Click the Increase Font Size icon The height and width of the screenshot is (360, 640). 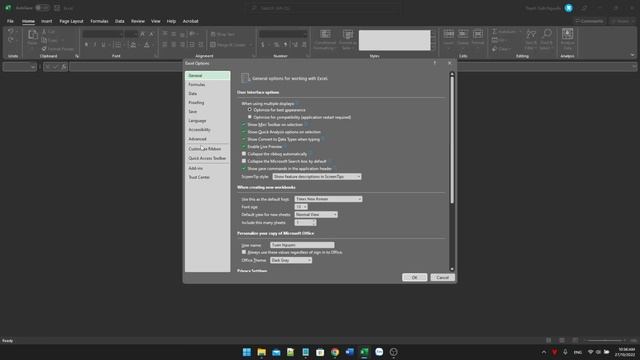pos(142,34)
